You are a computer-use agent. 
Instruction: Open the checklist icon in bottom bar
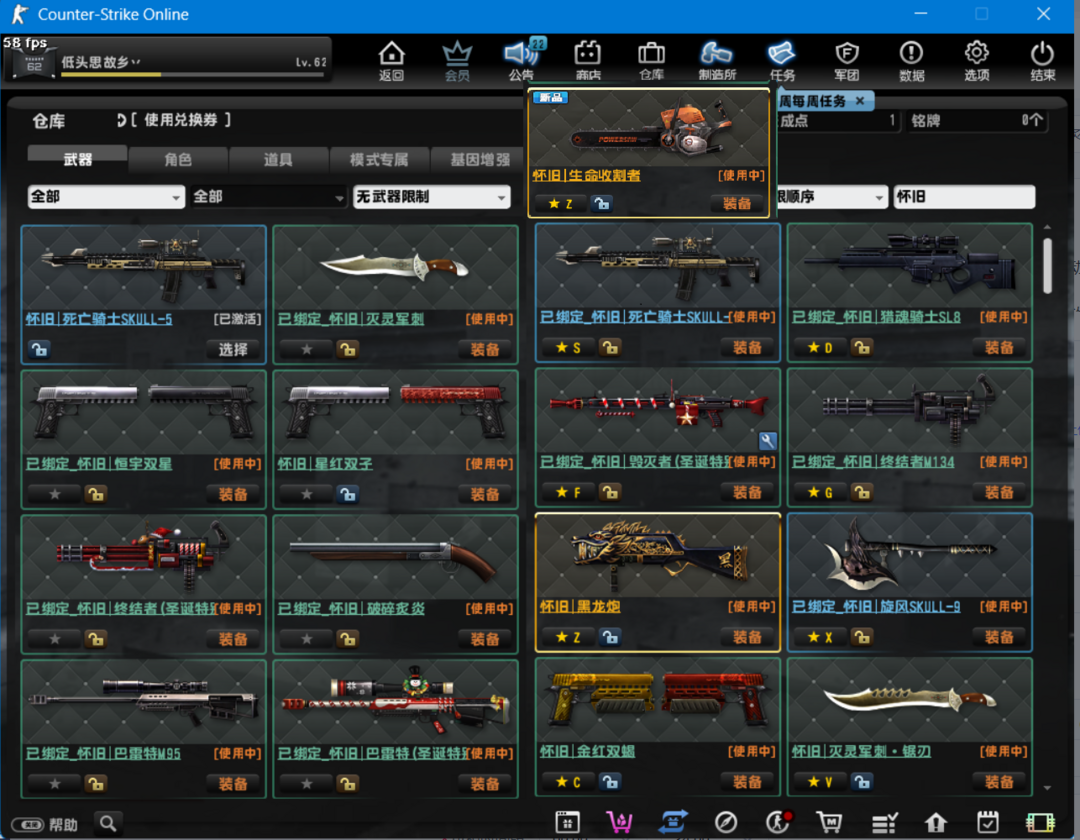(884, 822)
